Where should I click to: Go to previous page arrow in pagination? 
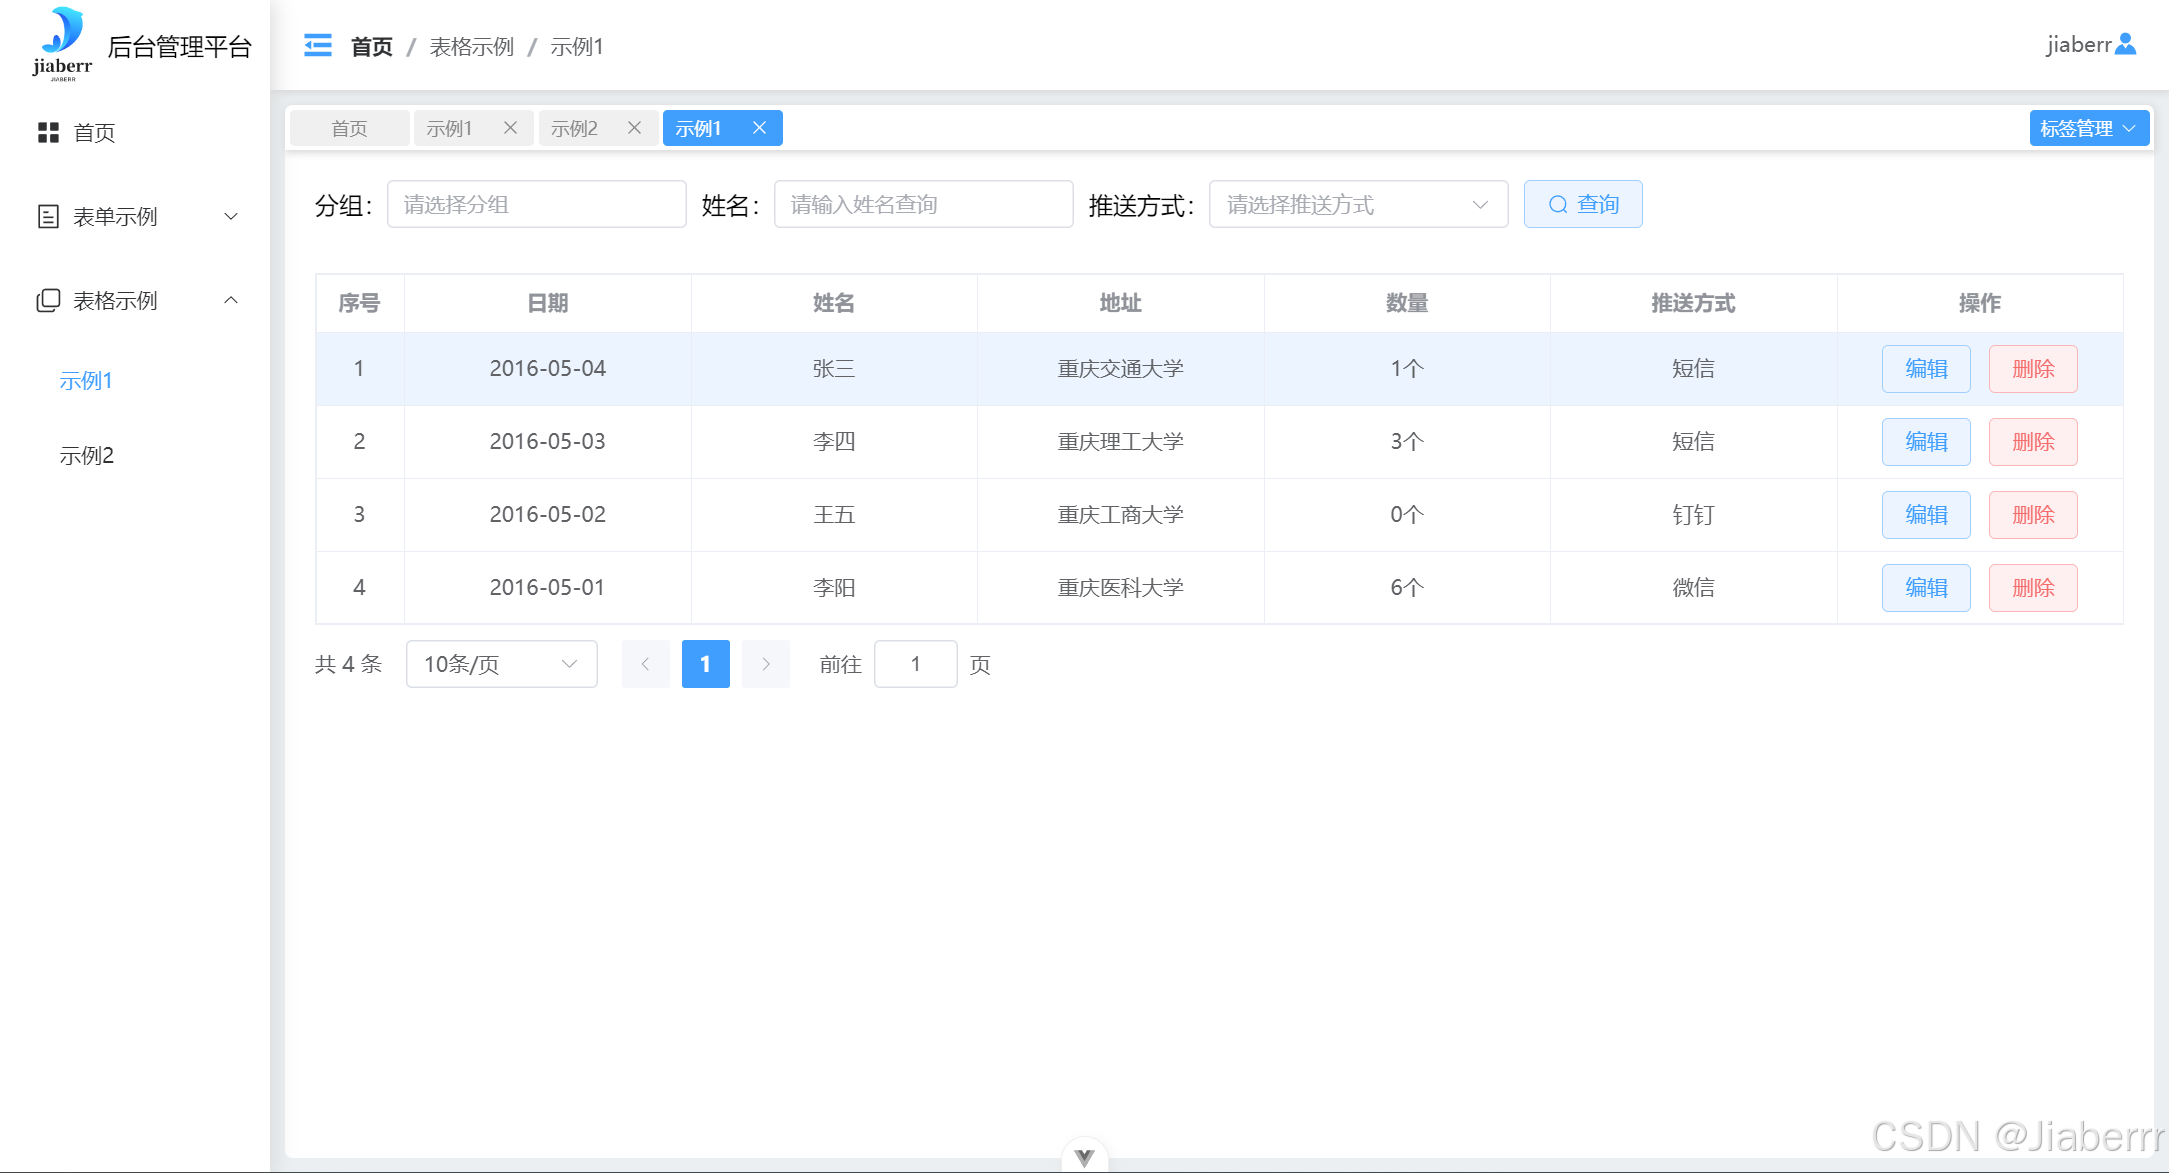[x=646, y=664]
